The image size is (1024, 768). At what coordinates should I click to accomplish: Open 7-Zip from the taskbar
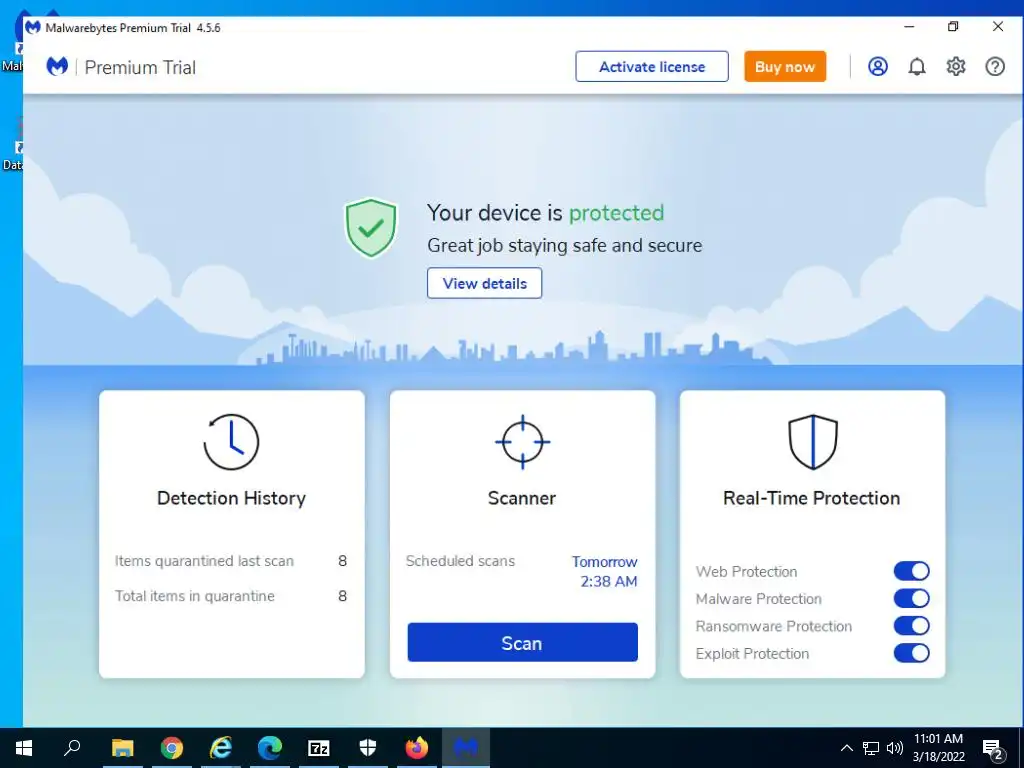(x=319, y=748)
